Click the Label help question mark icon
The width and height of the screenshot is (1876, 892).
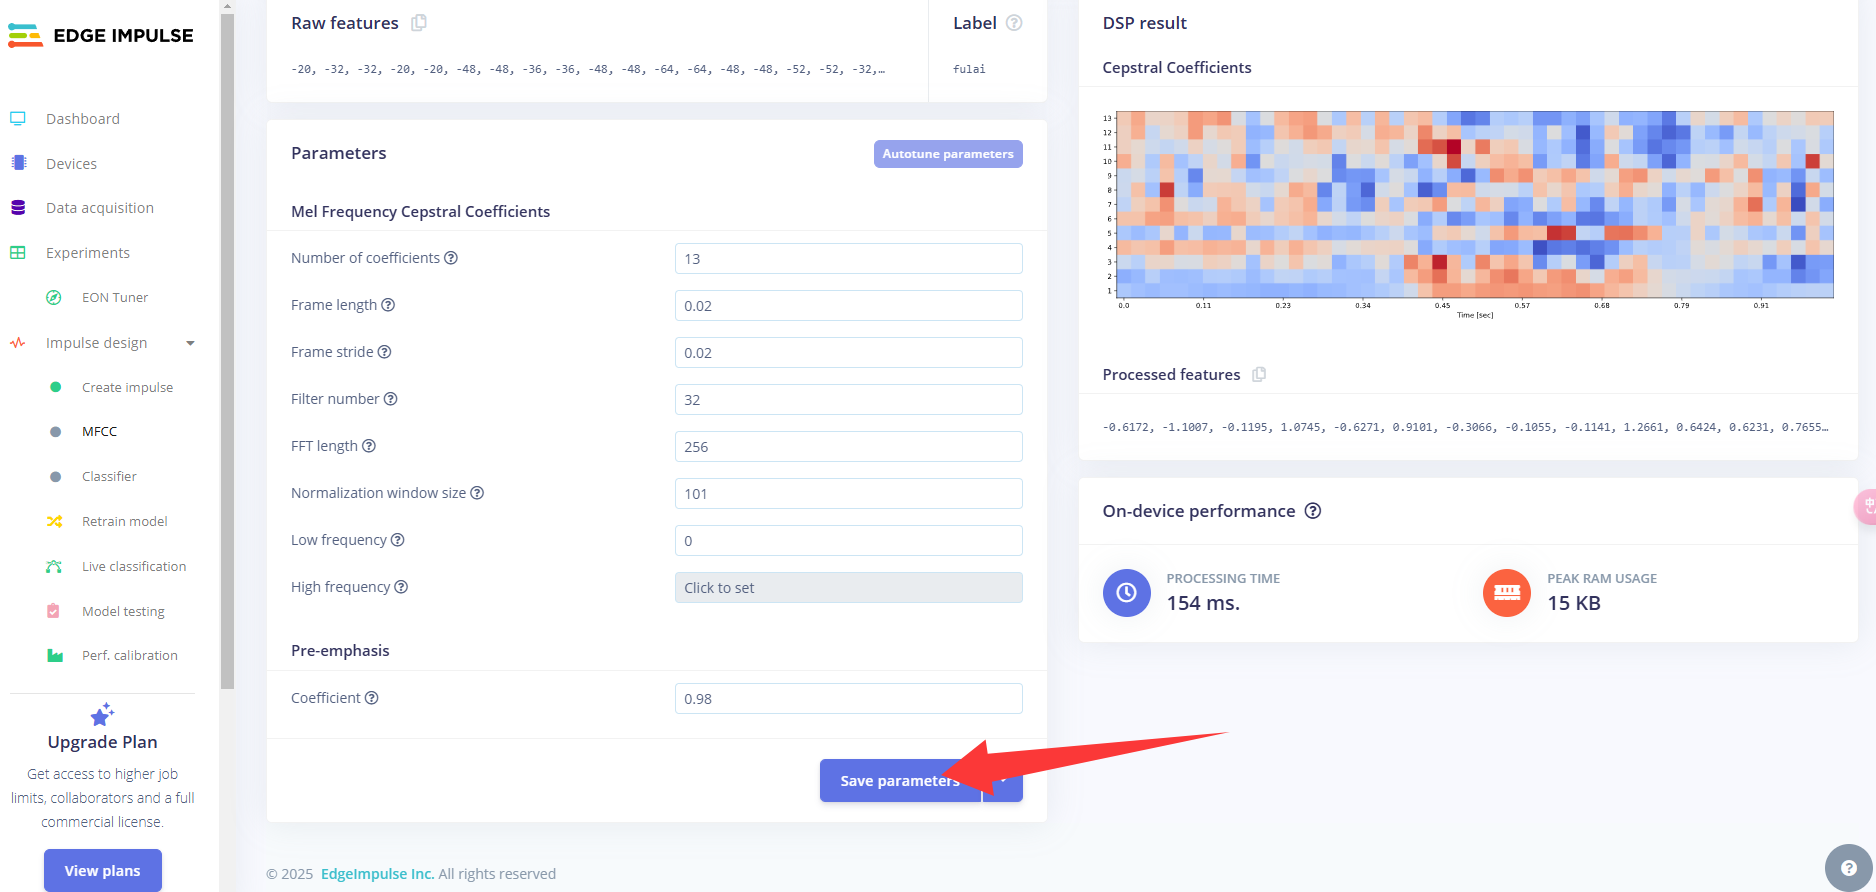click(1014, 23)
